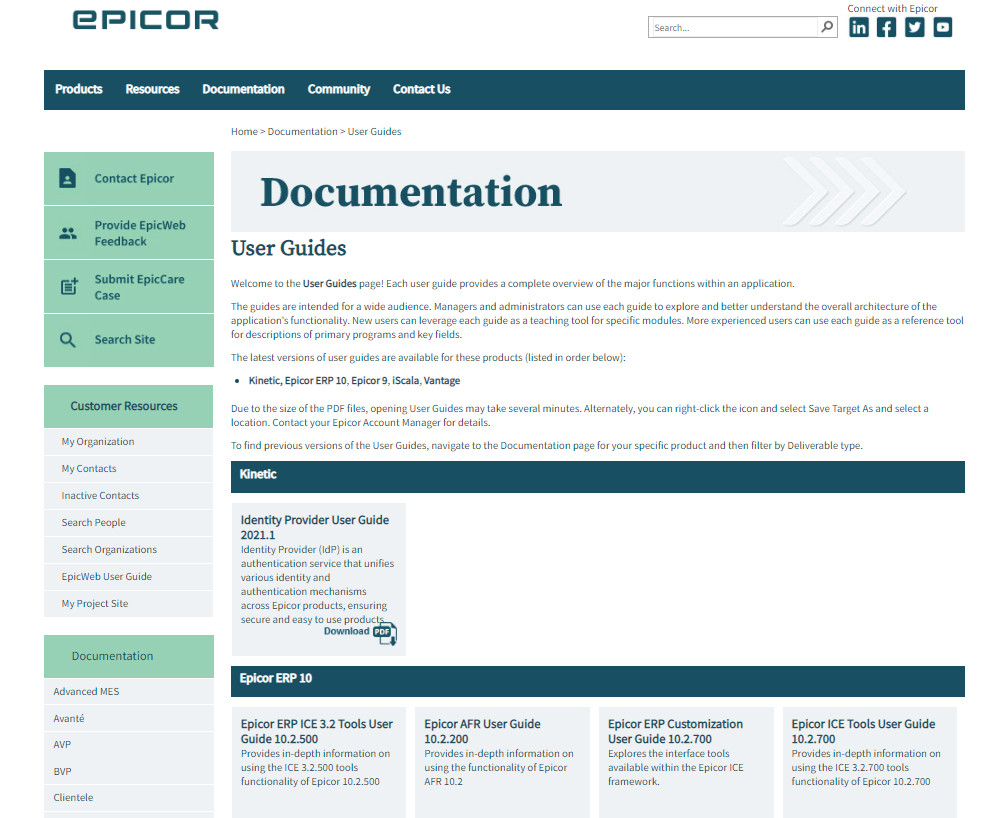Screen dimensions: 994x818
Task: Open the Resources menu
Action: 152,89
